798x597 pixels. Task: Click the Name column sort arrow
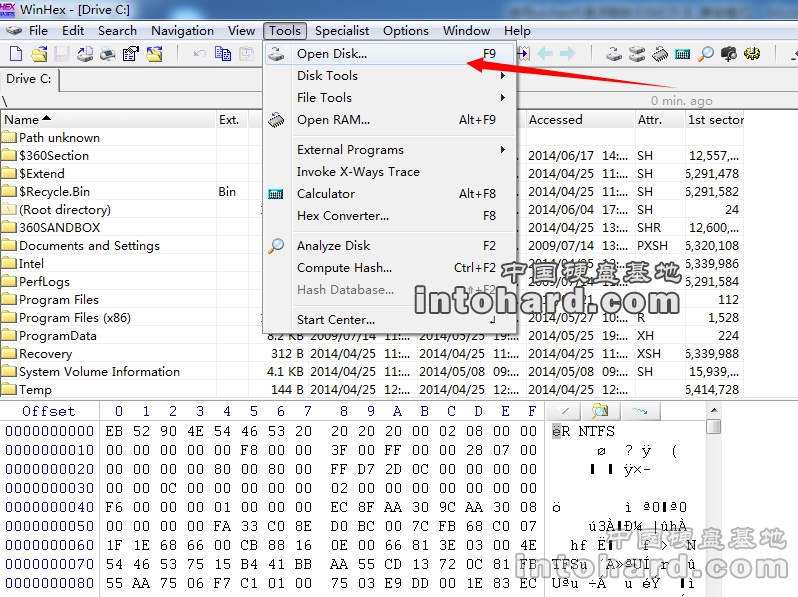(47, 118)
